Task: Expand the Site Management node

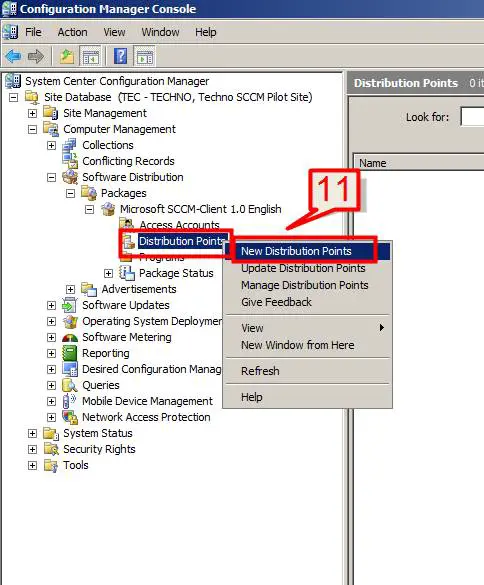Action: pos(32,113)
